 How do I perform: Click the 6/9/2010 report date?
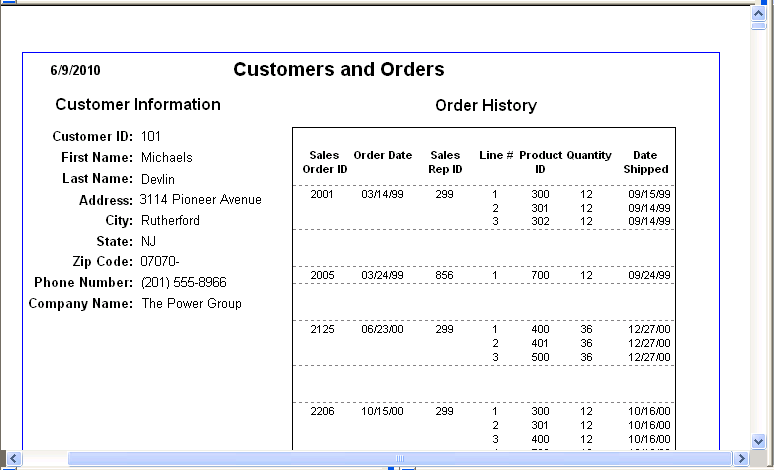75,71
